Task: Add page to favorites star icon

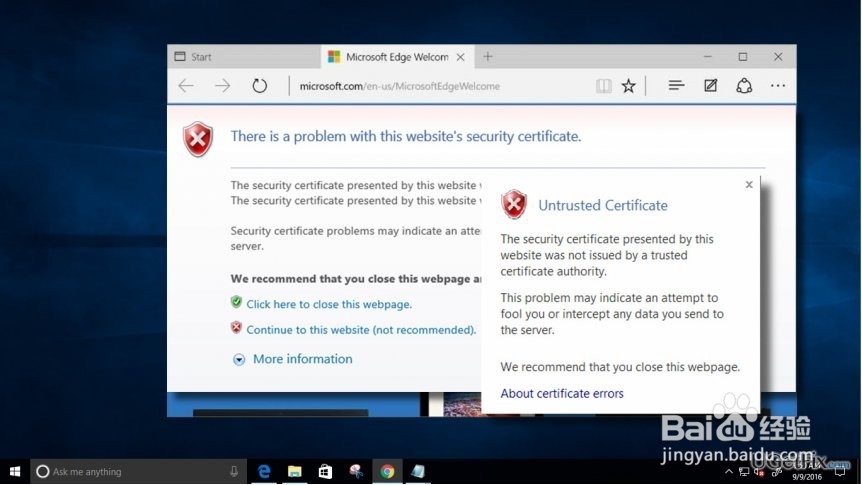Action: [628, 86]
